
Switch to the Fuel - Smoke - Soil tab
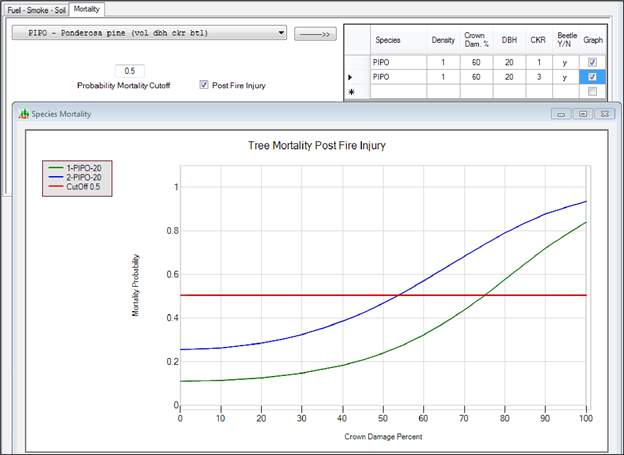36,7
